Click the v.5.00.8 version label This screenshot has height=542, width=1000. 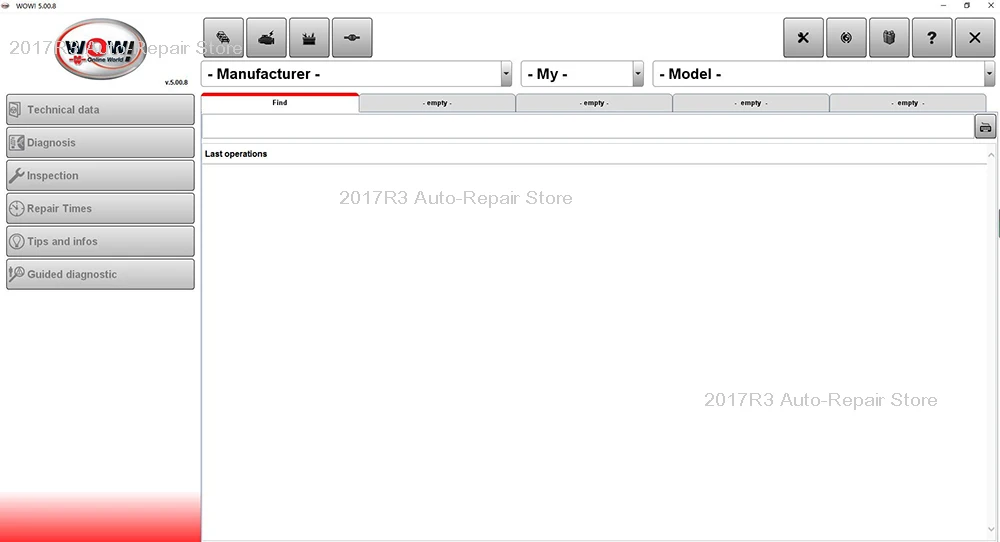pyautogui.click(x=176, y=82)
